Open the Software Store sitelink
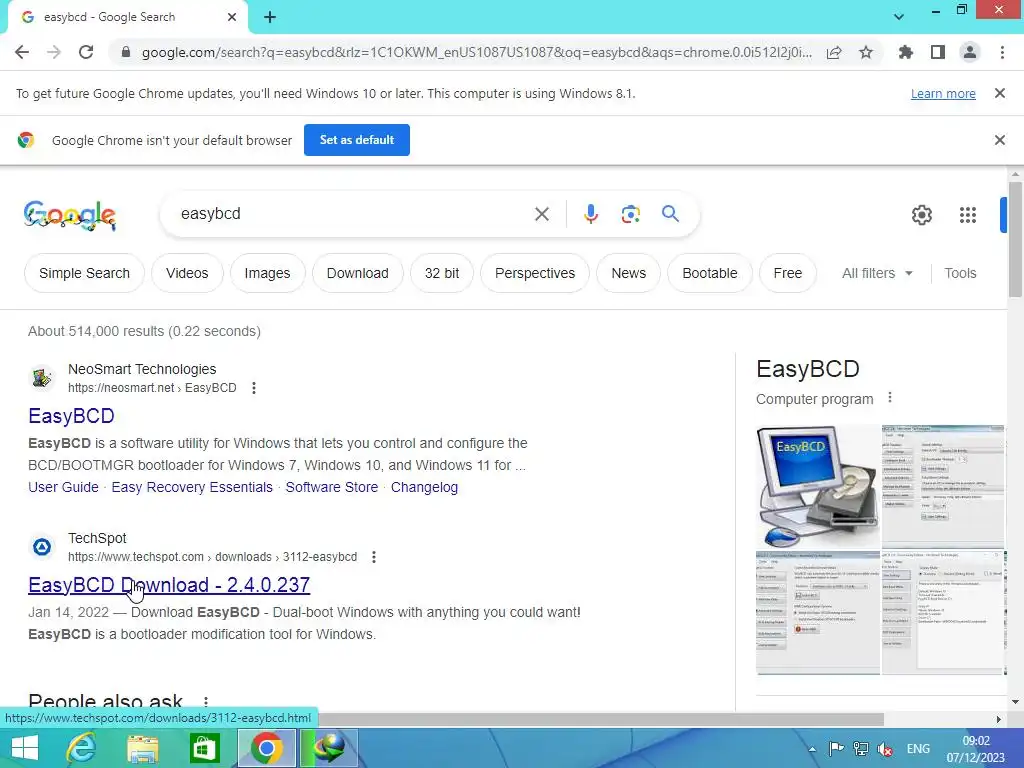 (x=332, y=487)
